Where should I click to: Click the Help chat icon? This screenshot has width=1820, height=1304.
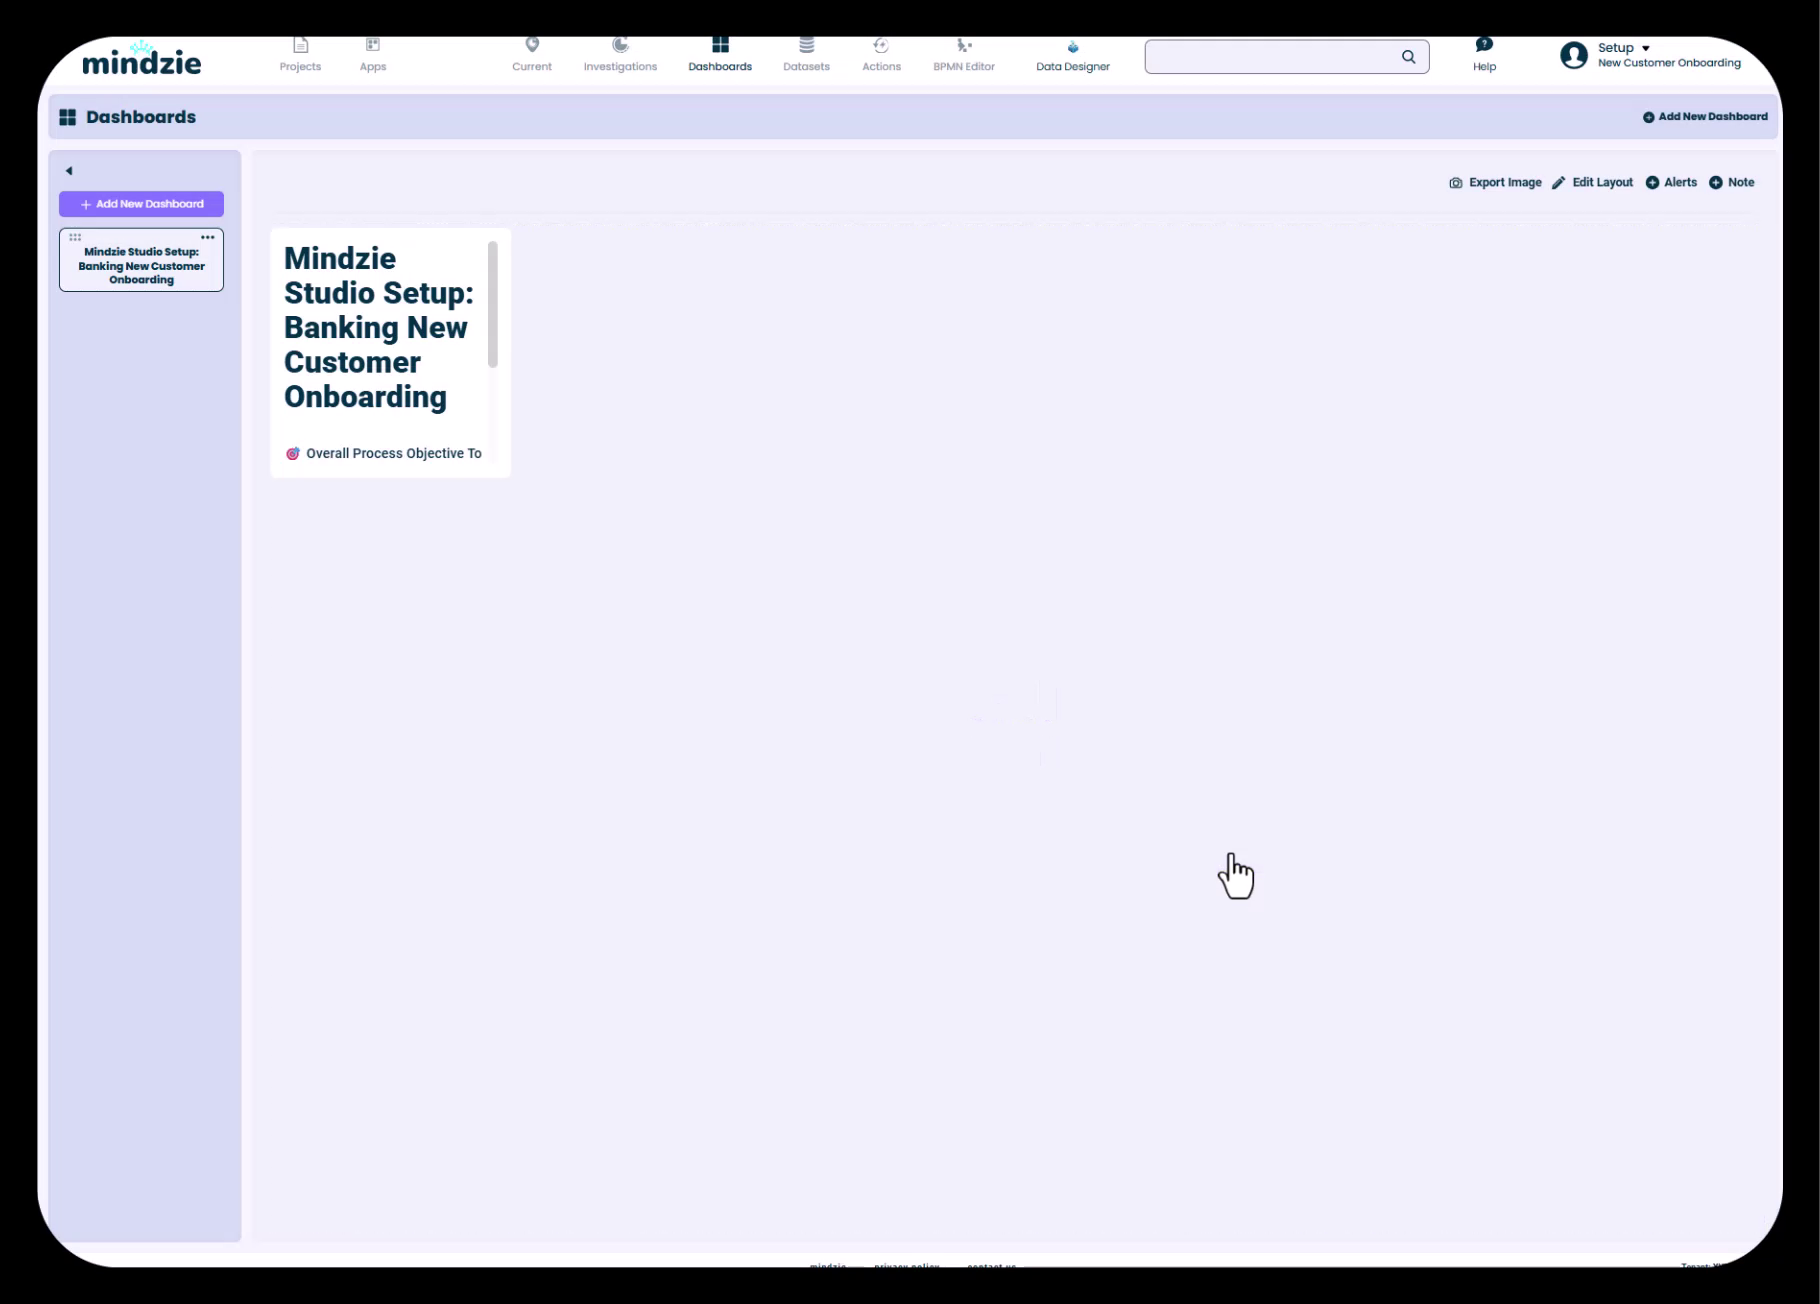[x=1484, y=45]
